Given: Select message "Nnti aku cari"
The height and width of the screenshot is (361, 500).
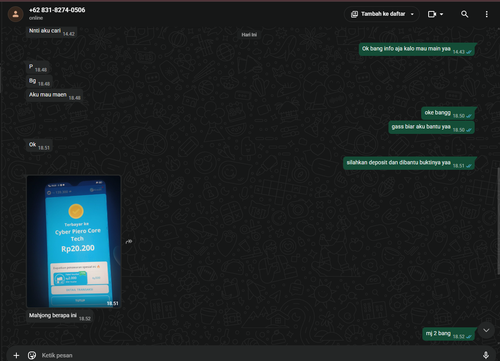Looking at the screenshot, I should 51,32.
